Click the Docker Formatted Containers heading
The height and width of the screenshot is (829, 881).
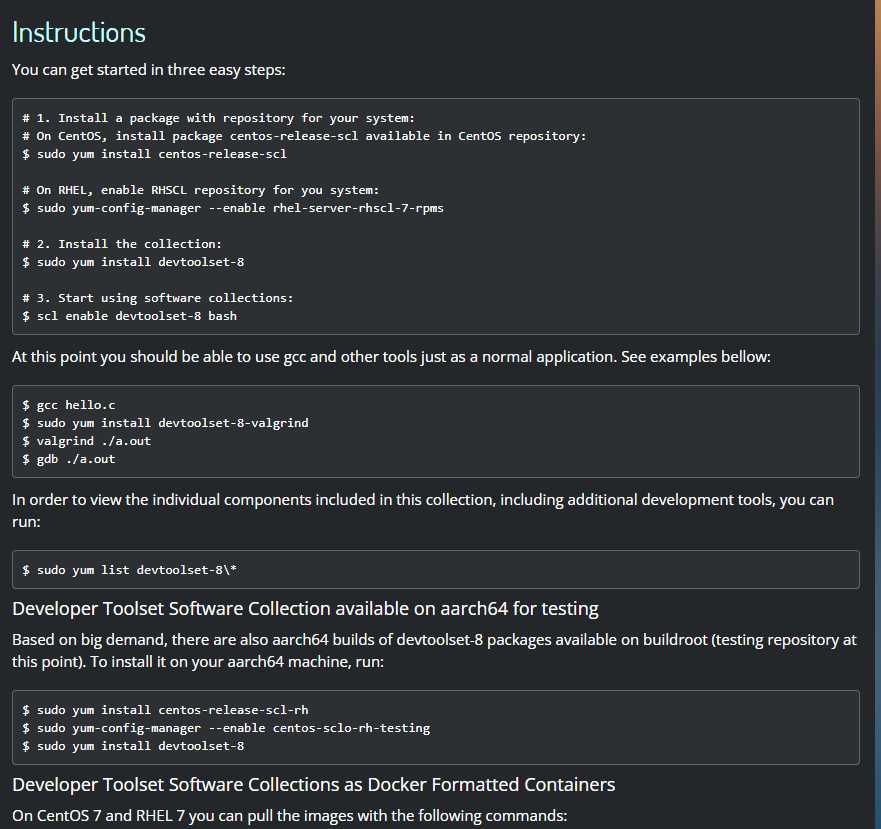coord(313,784)
